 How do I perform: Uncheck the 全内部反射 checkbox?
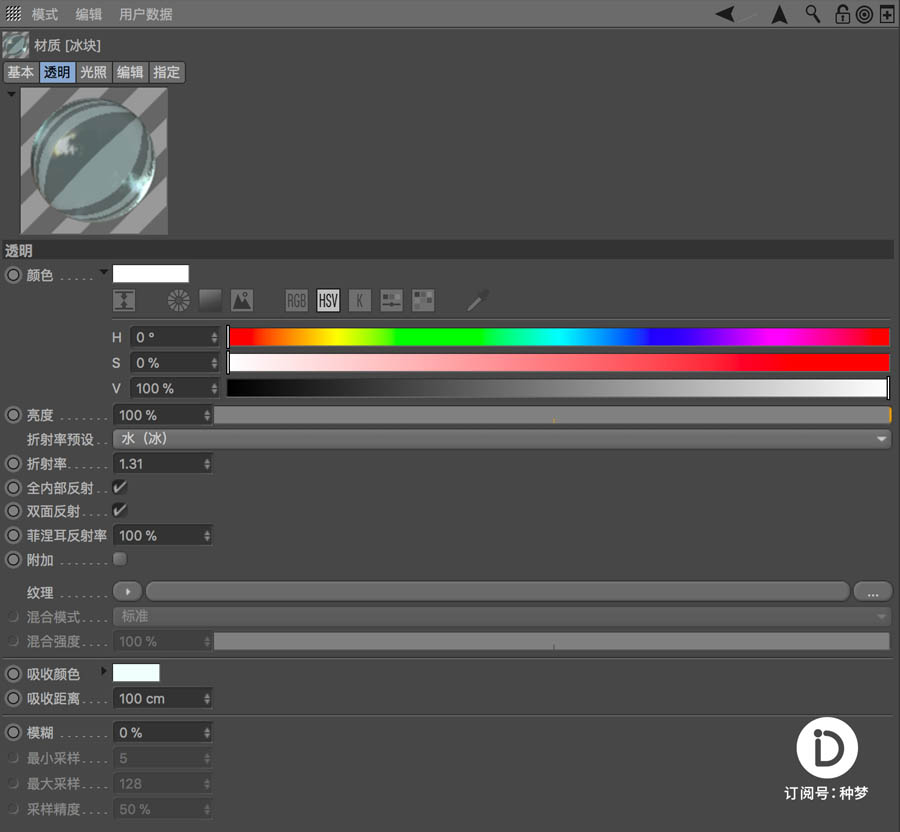119,487
